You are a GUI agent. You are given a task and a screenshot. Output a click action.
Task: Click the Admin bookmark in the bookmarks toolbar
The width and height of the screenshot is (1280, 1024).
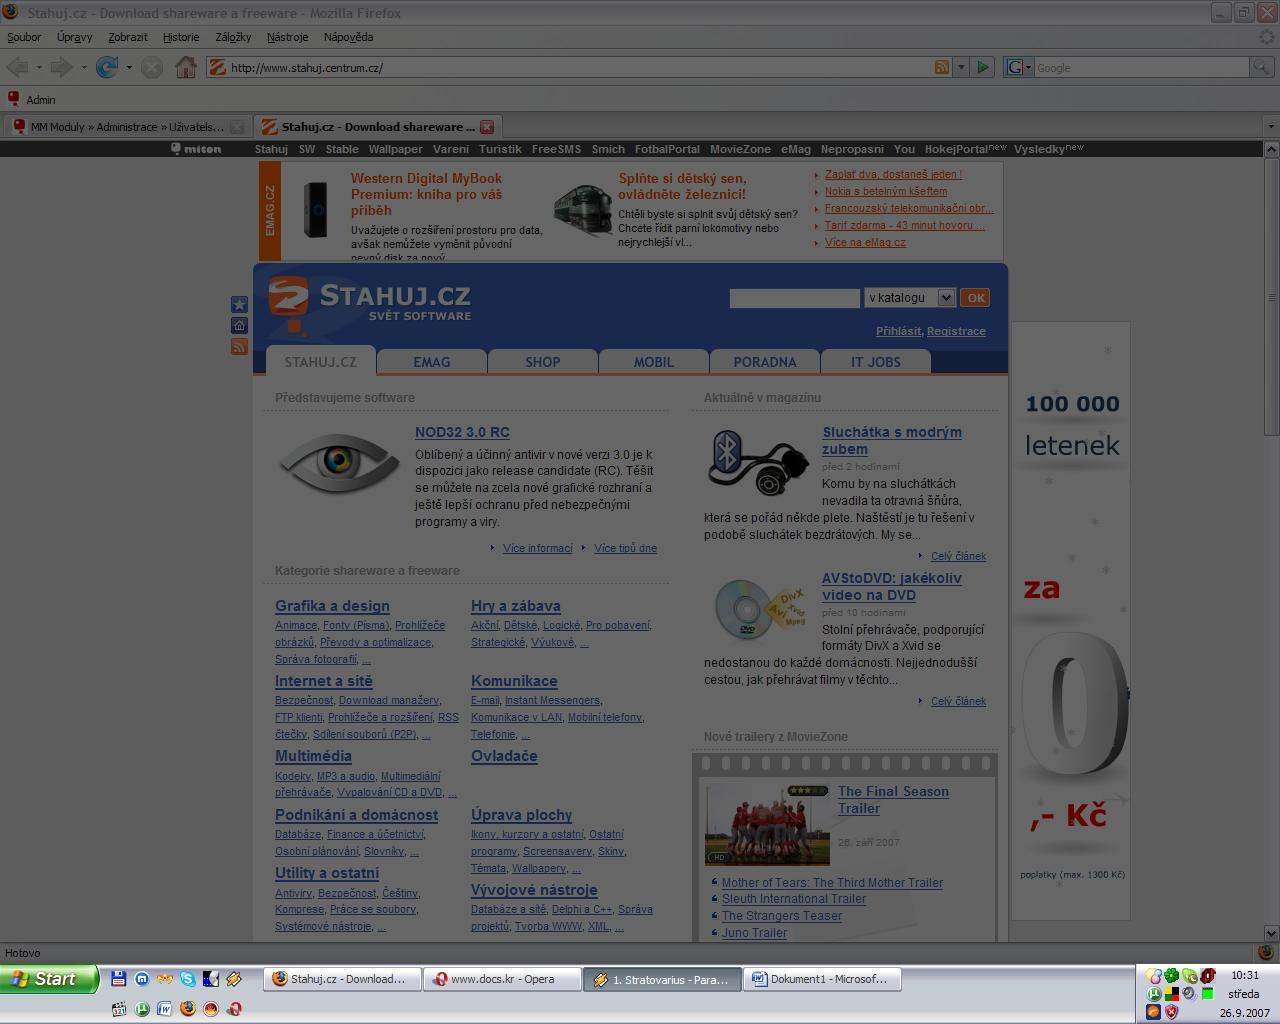point(31,100)
